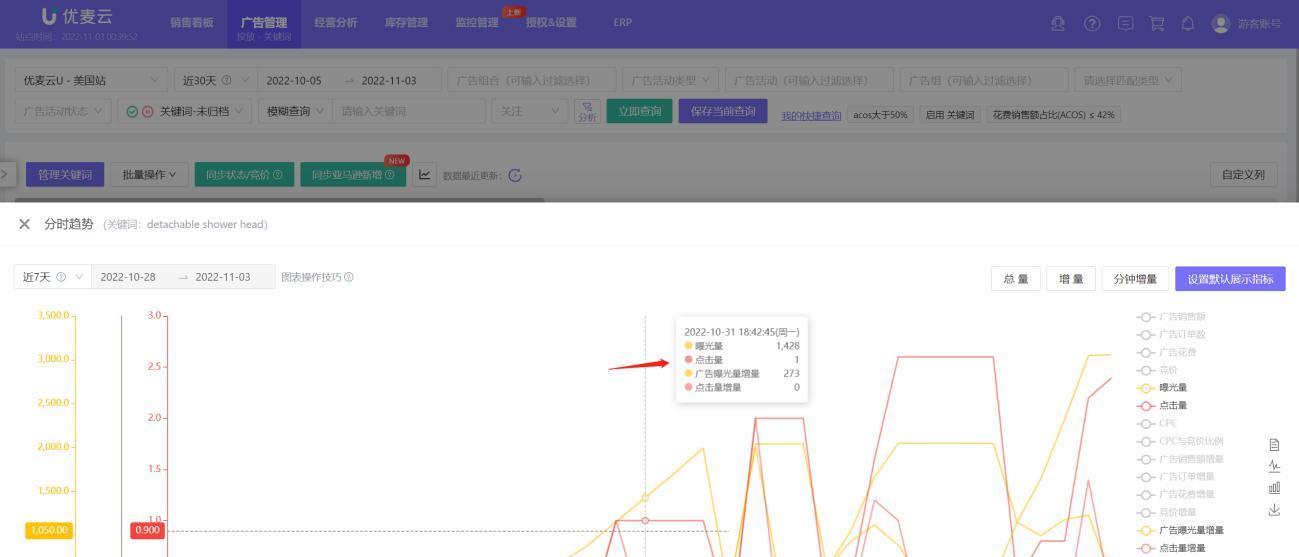Expand the collapsed left sidebar arrow
The width and height of the screenshot is (1299, 557).
pyautogui.click(x=4, y=174)
